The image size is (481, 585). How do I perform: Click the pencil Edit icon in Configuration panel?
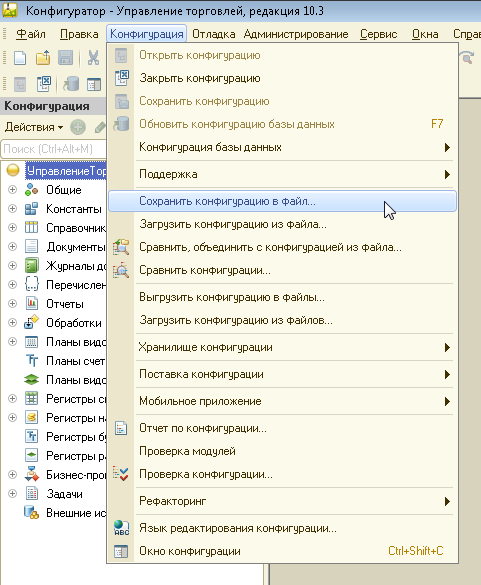click(x=100, y=127)
